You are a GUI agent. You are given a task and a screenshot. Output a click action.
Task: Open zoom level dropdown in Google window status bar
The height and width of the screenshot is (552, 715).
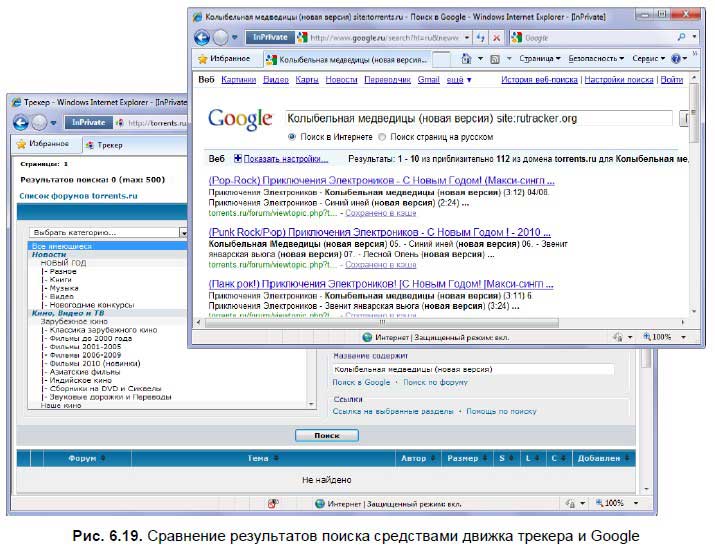[x=683, y=337]
